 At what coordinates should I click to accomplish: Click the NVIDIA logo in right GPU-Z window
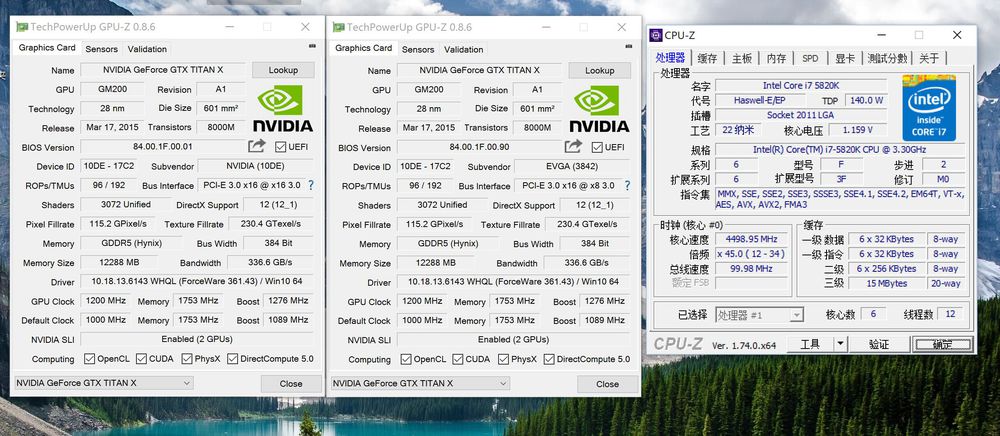point(599,109)
